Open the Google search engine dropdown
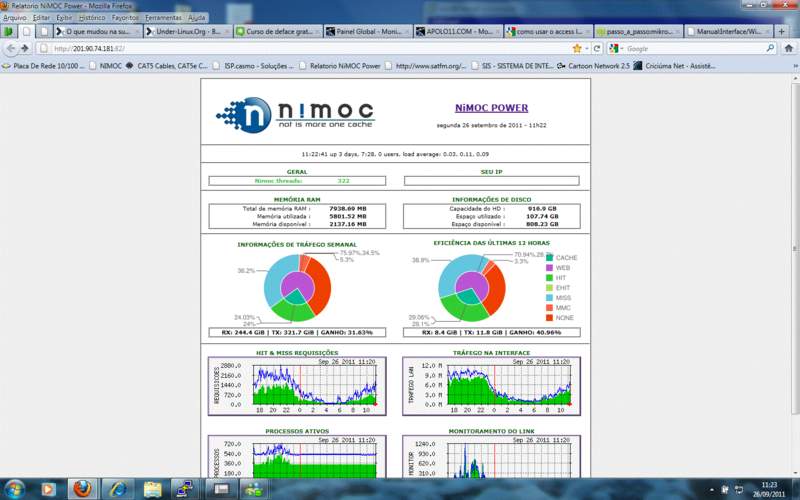Image resolution: width=800 pixels, height=500 pixels. click(615, 48)
